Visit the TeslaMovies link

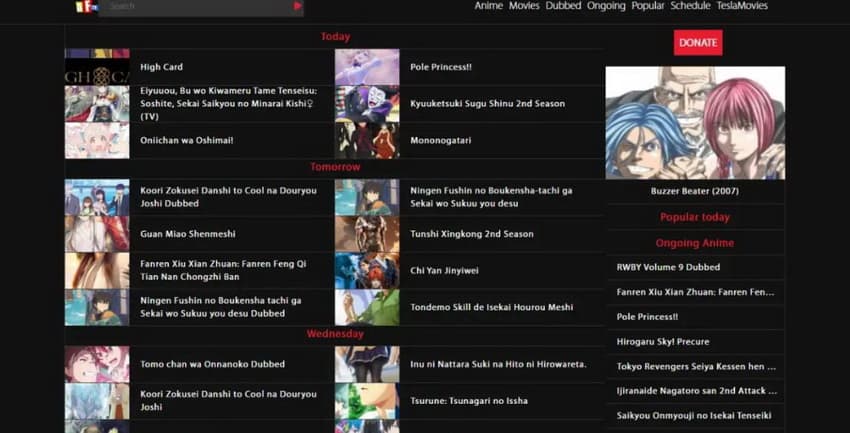pyautogui.click(x=742, y=6)
